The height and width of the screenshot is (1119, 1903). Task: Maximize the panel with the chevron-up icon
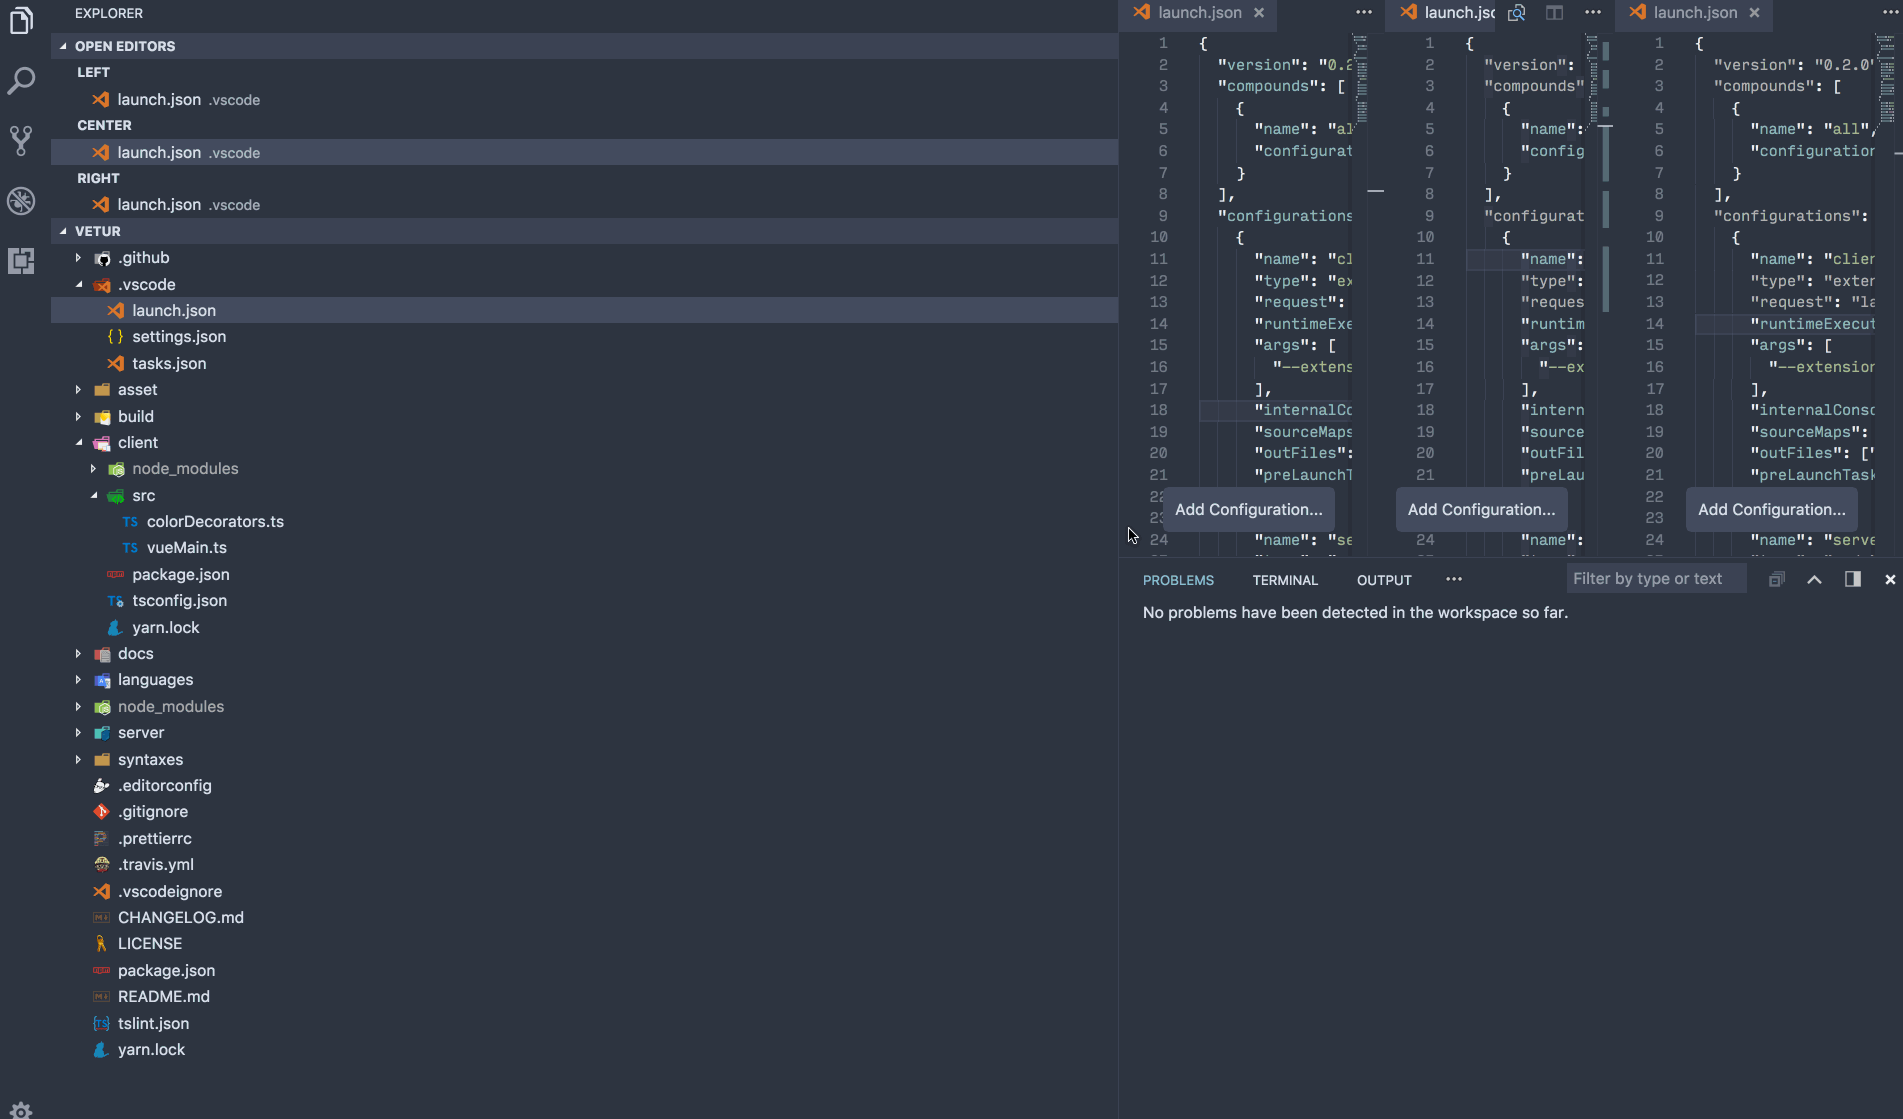(1814, 580)
